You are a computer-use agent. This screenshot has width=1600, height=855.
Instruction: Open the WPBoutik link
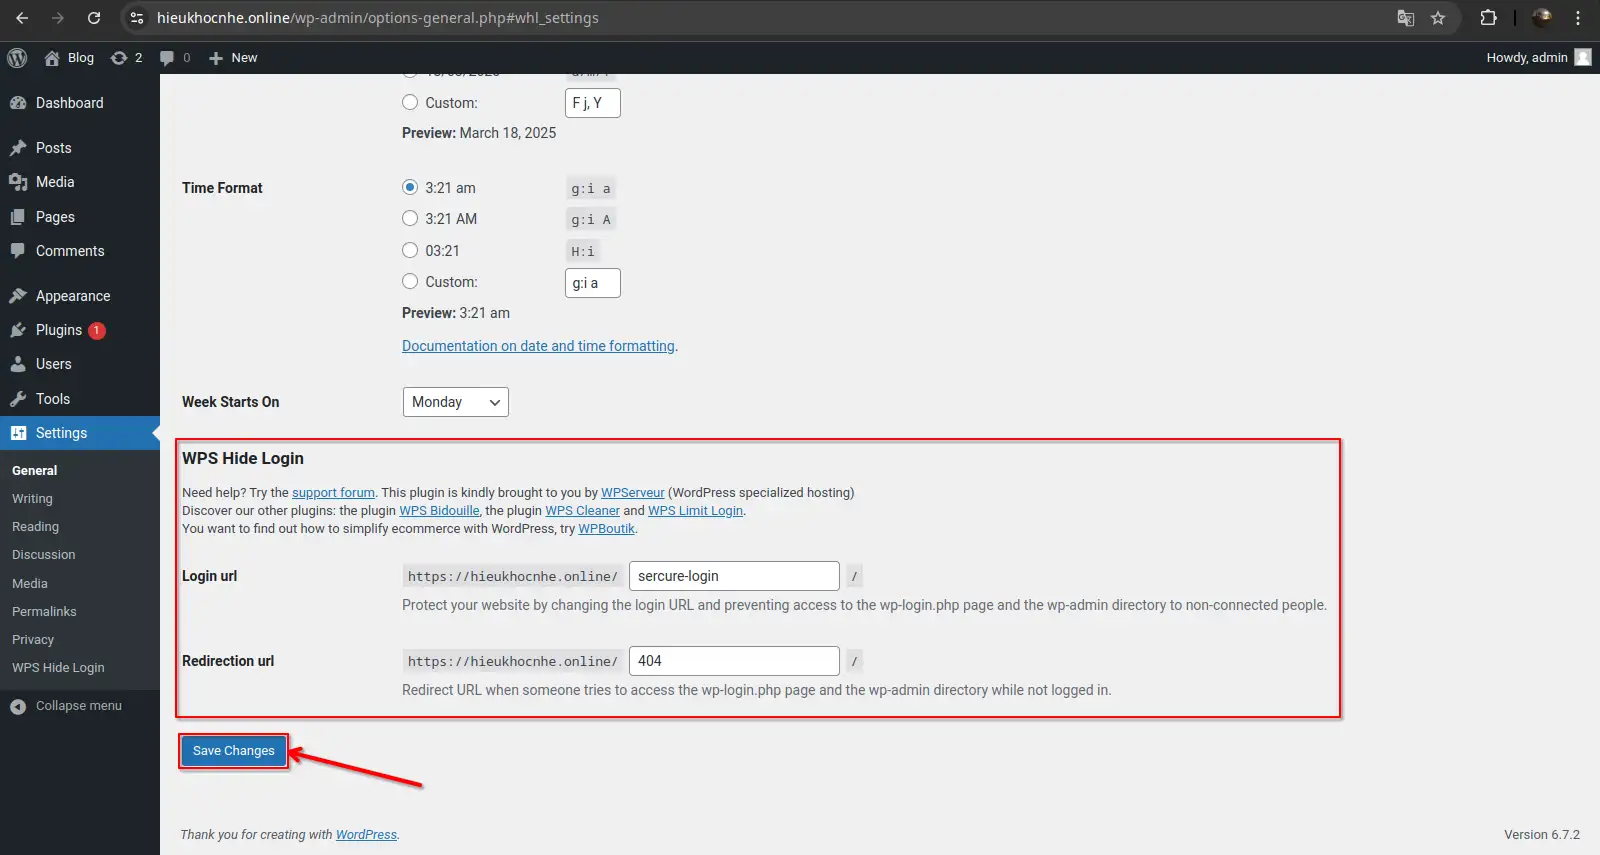pos(606,529)
